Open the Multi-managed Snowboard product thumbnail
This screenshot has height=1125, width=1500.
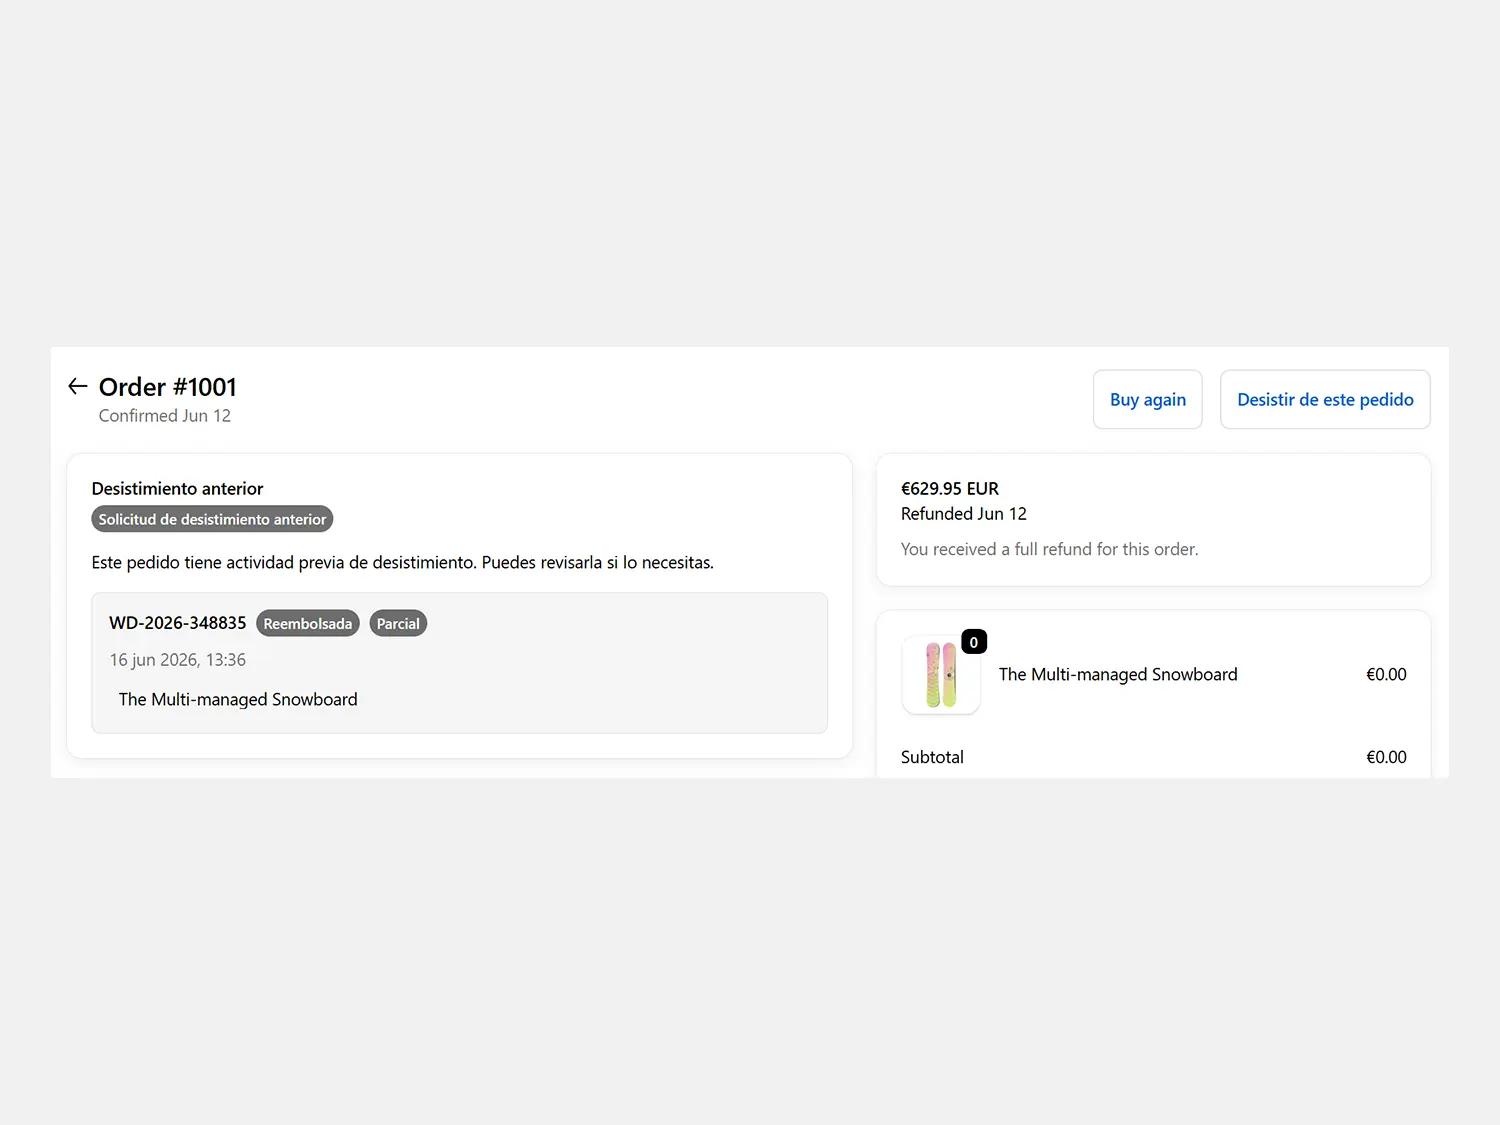click(x=941, y=675)
